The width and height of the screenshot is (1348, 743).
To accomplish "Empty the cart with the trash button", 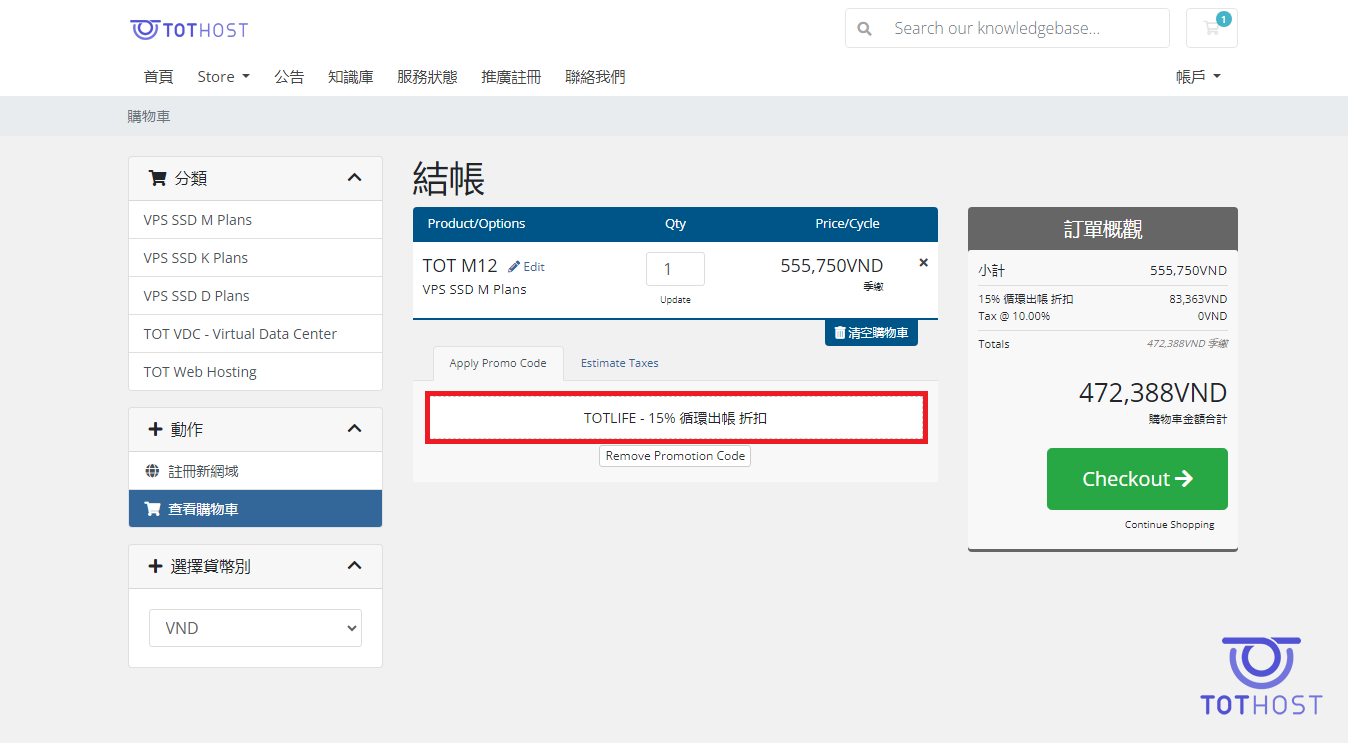I will pos(871,333).
